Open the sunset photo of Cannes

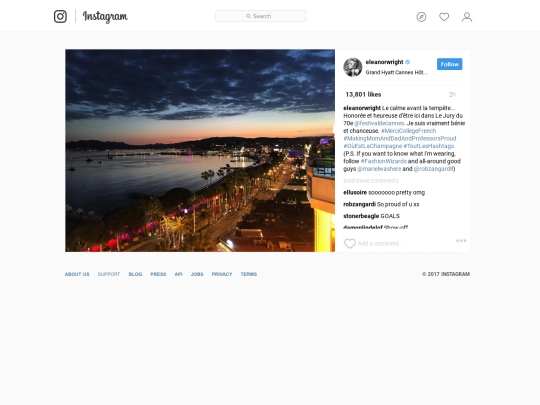pyautogui.click(x=200, y=150)
